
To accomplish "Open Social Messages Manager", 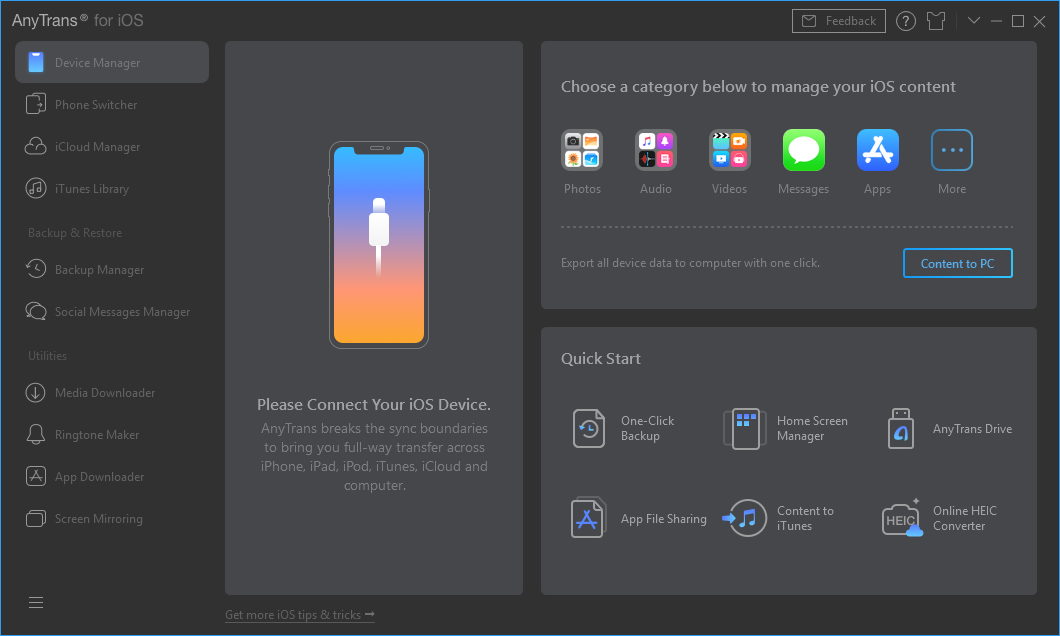I will click(112, 312).
